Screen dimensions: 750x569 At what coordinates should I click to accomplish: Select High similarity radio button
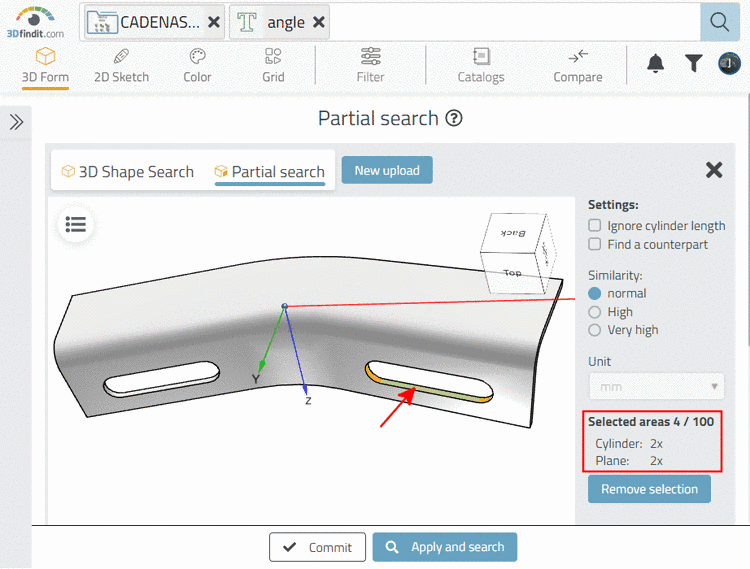(x=595, y=312)
